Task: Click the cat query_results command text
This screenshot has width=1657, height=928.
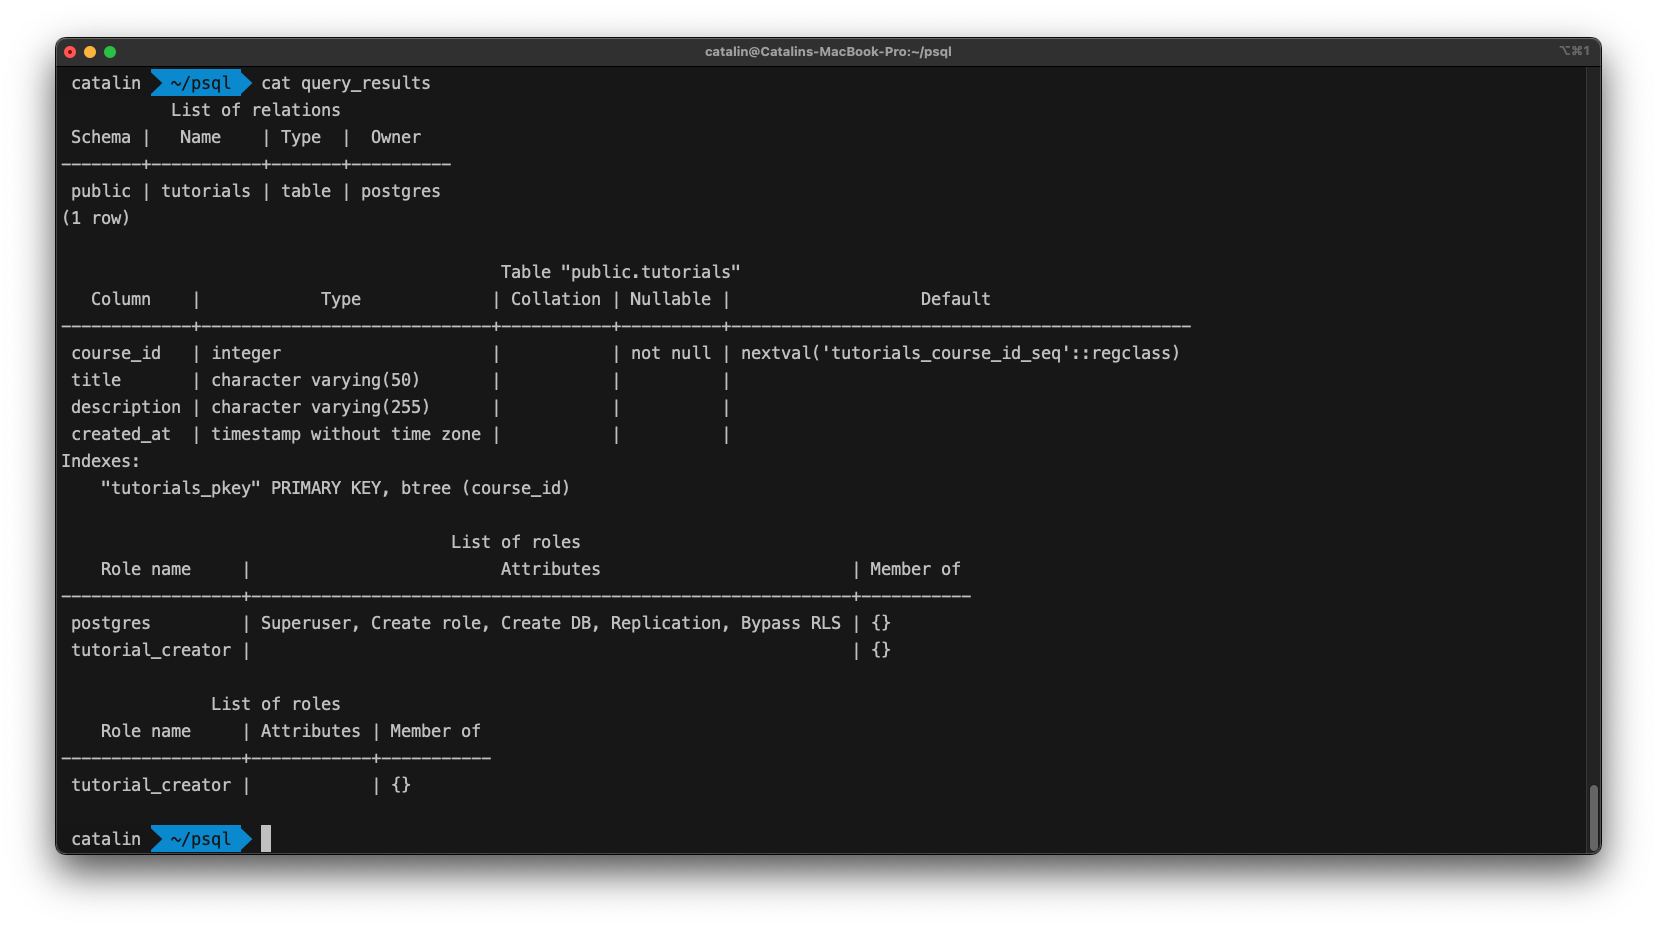Action: (345, 83)
